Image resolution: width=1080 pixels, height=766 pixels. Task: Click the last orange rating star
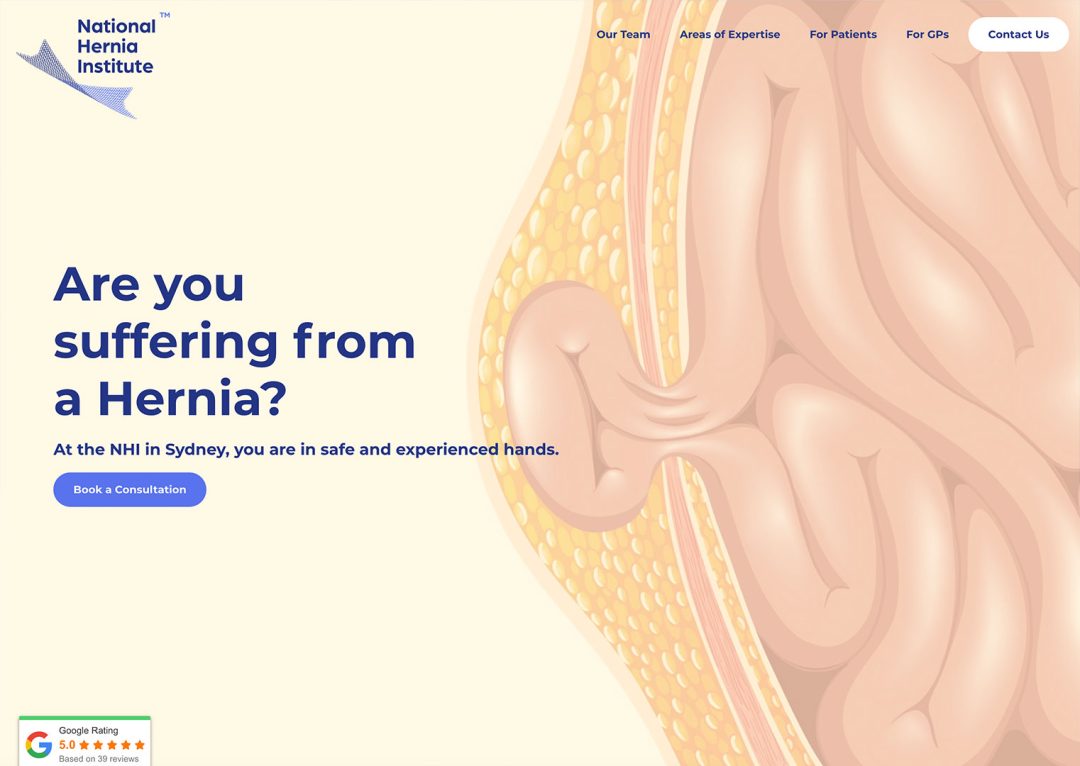point(140,745)
